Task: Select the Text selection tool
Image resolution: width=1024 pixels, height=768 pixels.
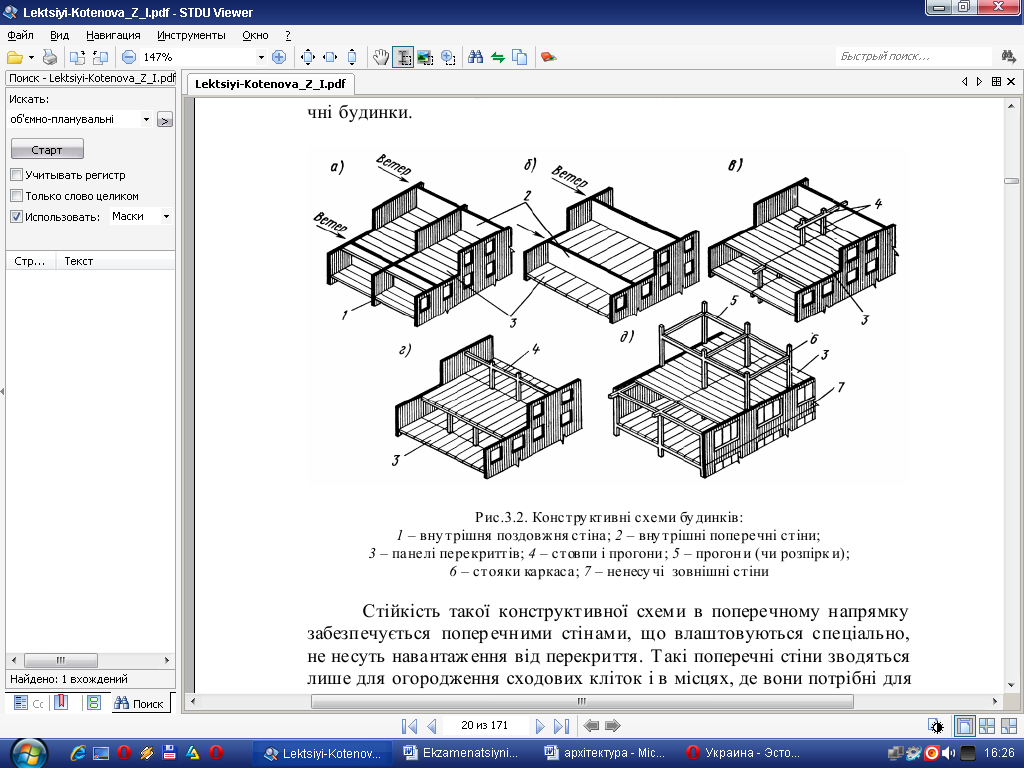Action: click(403, 57)
